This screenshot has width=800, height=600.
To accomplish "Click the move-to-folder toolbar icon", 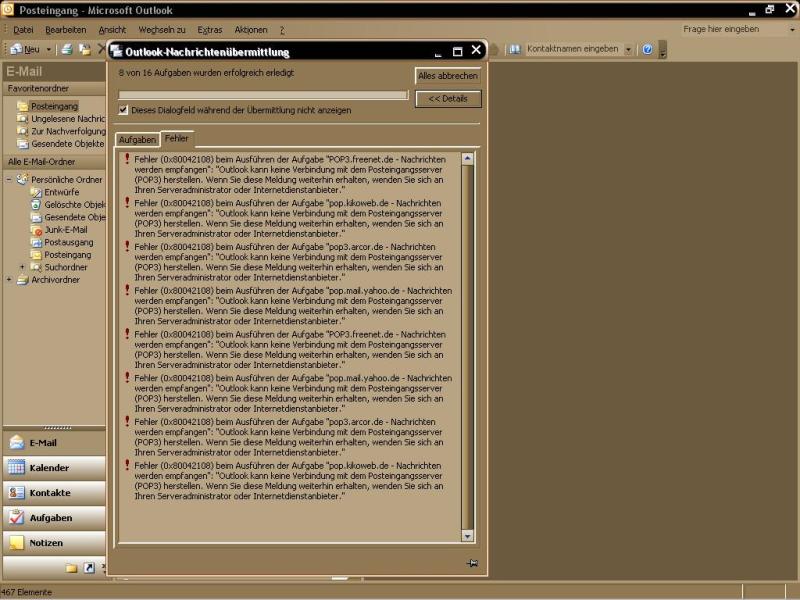I will pyautogui.click(x=85, y=49).
